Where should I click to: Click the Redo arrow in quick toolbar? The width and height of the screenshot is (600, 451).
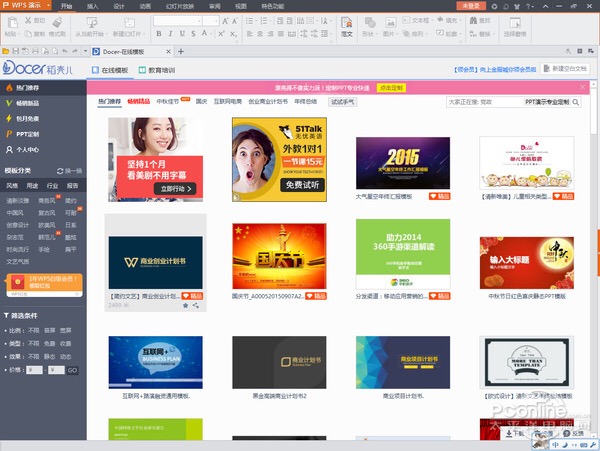click(75, 51)
